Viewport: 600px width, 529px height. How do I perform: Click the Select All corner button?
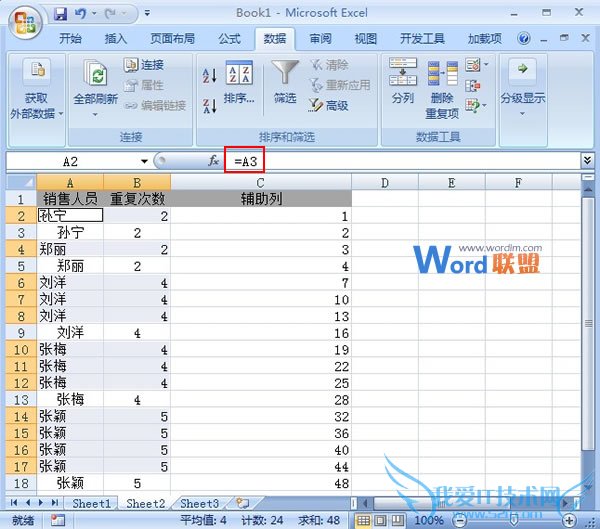coord(21,182)
